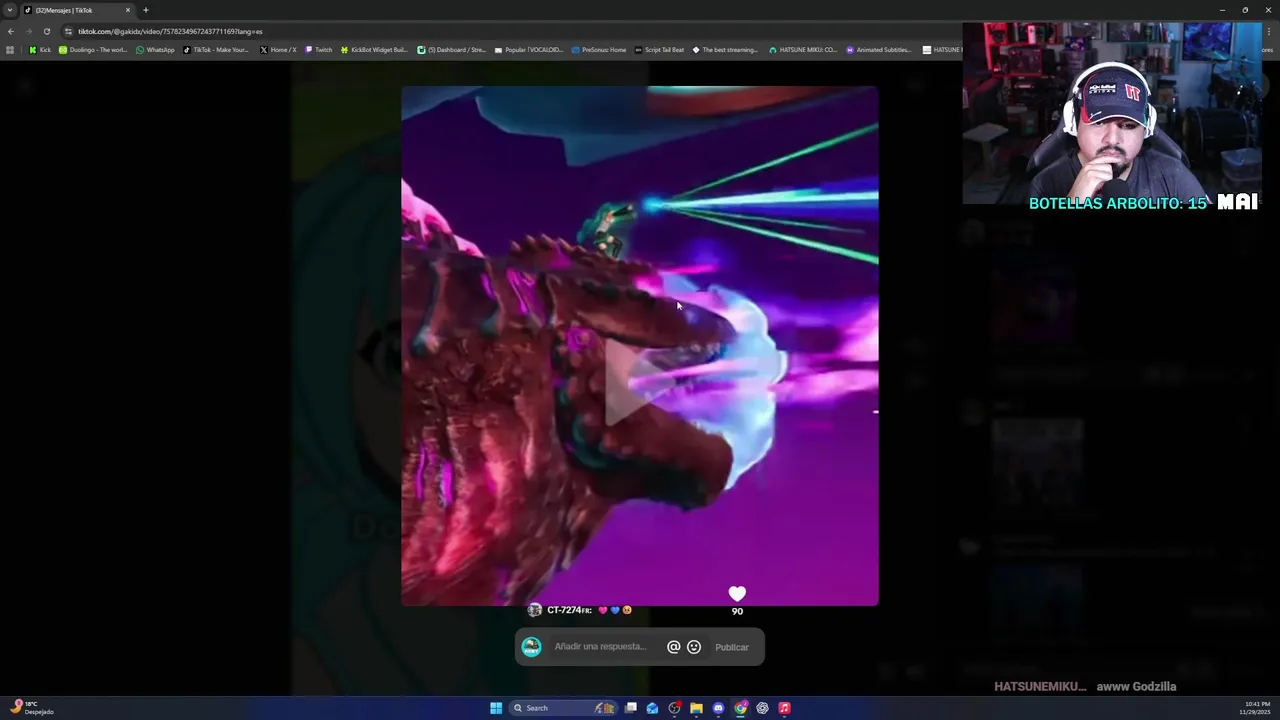
Task: Open the Script Tail Beat bookmark
Action: pos(660,50)
